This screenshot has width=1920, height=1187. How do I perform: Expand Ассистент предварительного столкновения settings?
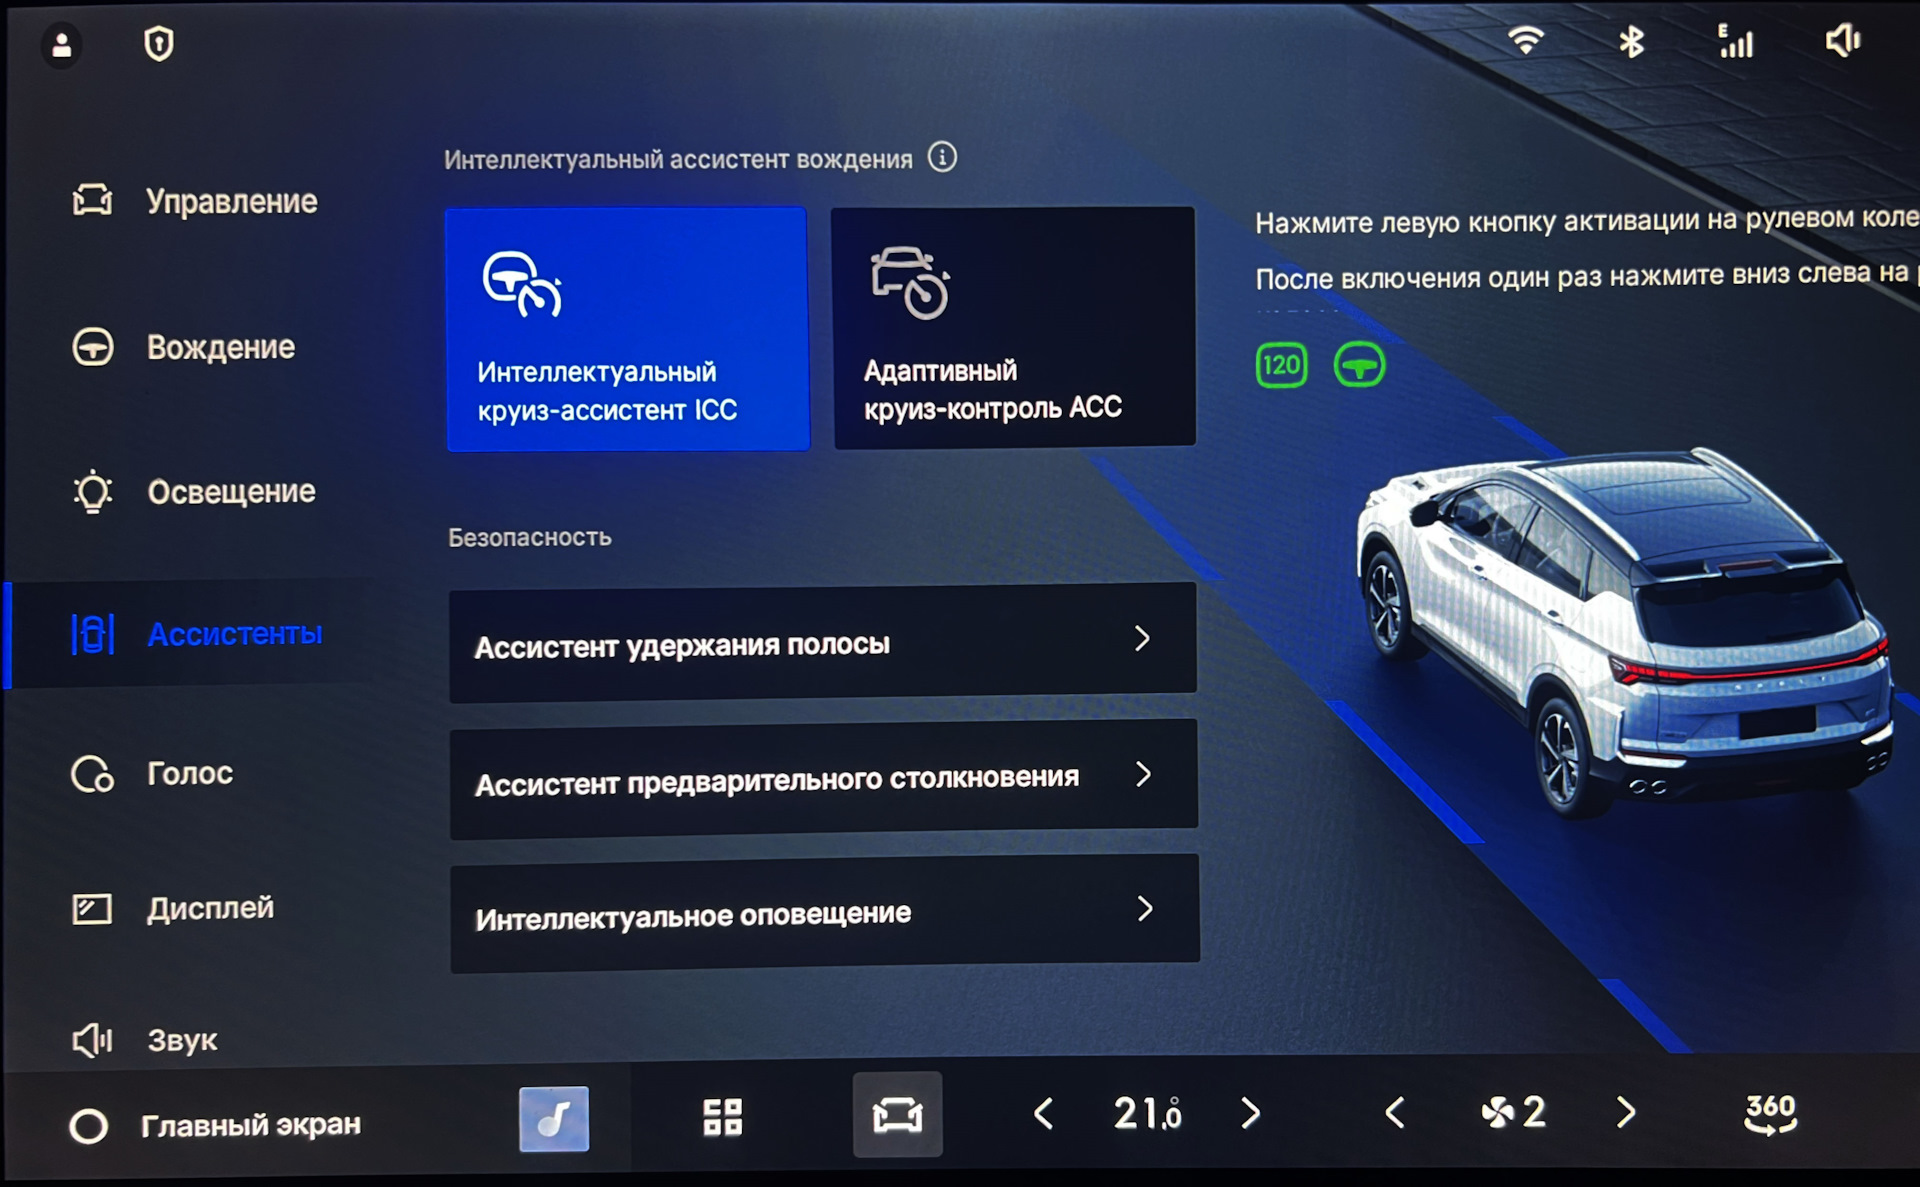point(822,778)
